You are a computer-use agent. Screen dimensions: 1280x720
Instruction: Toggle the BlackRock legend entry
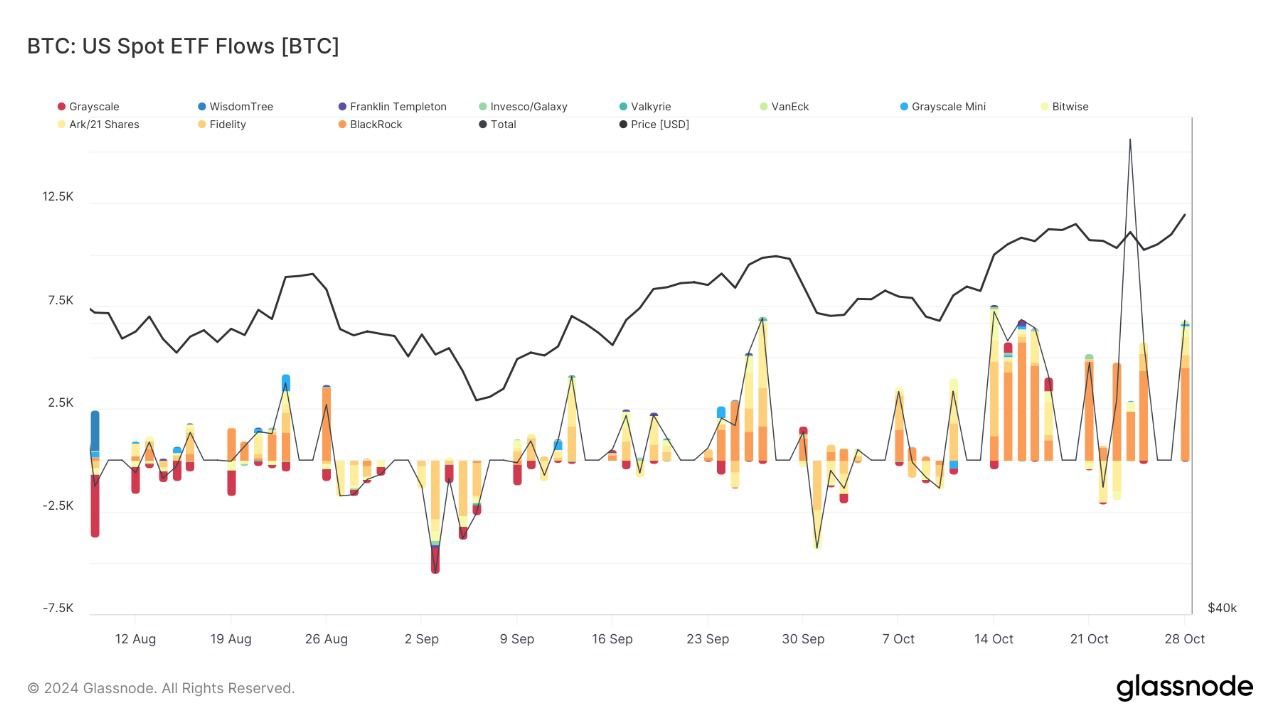368,124
